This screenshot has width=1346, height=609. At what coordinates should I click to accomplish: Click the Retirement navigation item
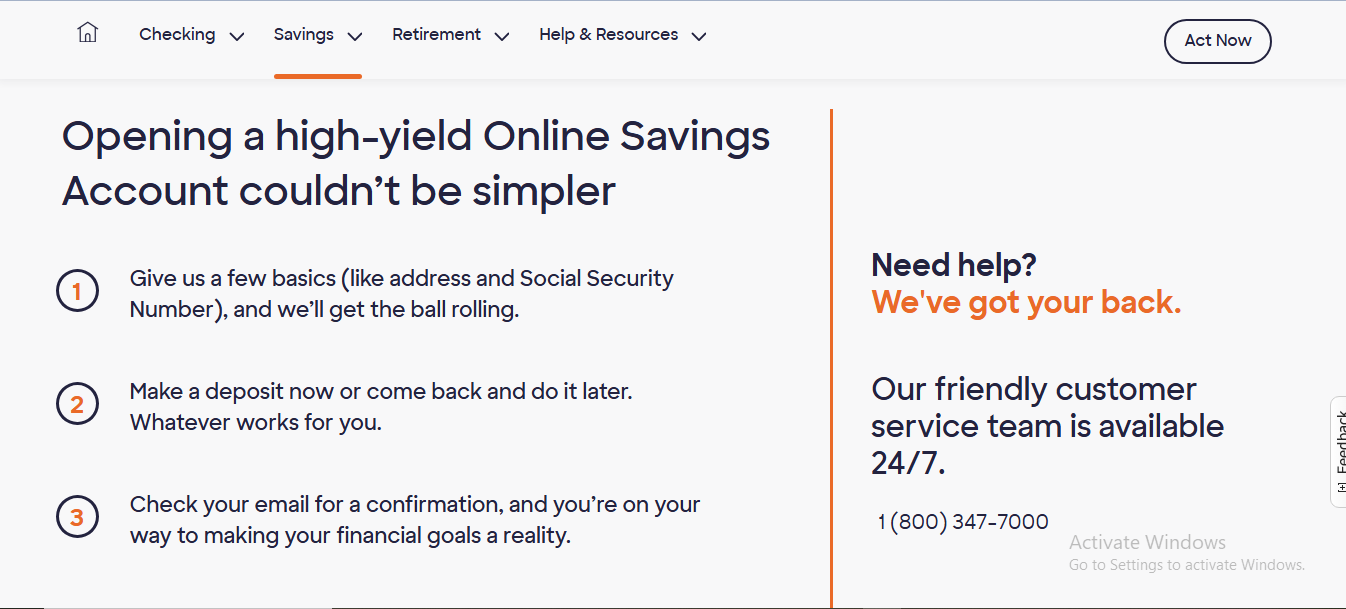[x=436, y=34]
